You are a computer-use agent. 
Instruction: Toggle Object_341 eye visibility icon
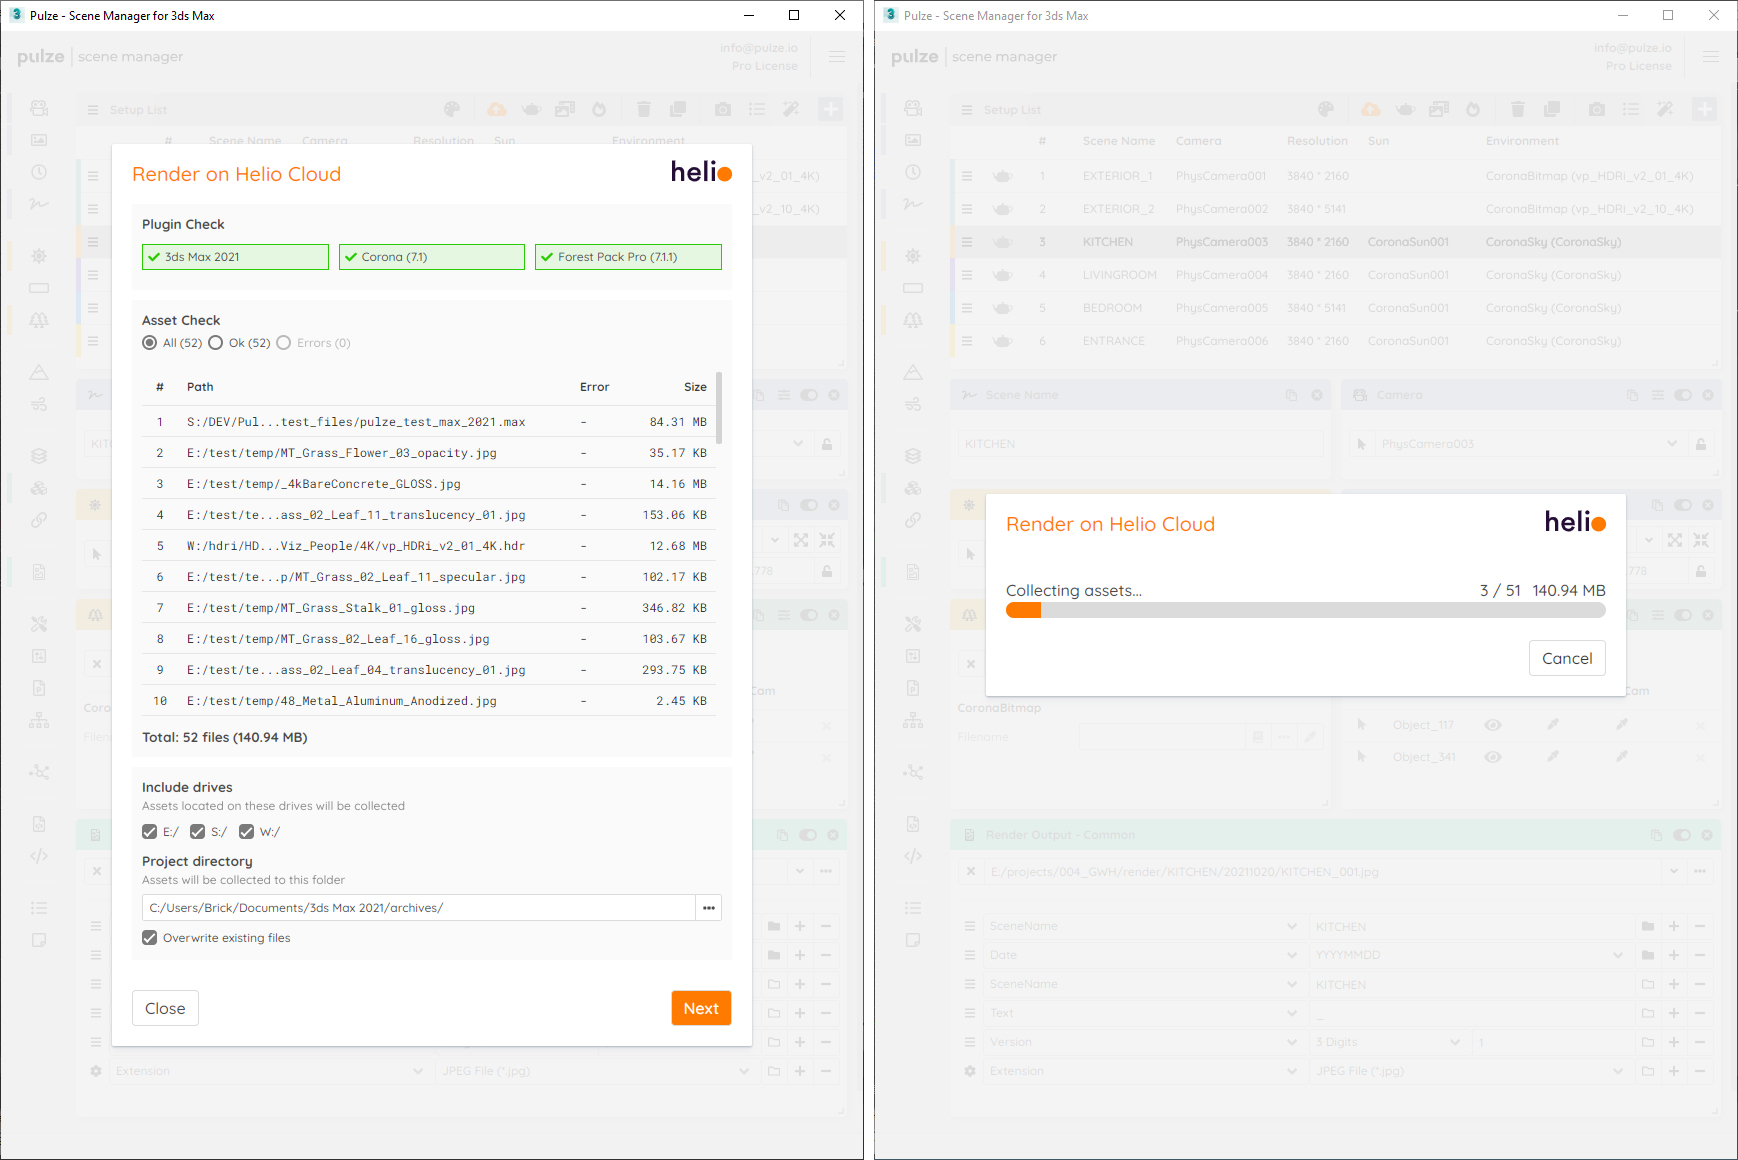pos(1493,757)
